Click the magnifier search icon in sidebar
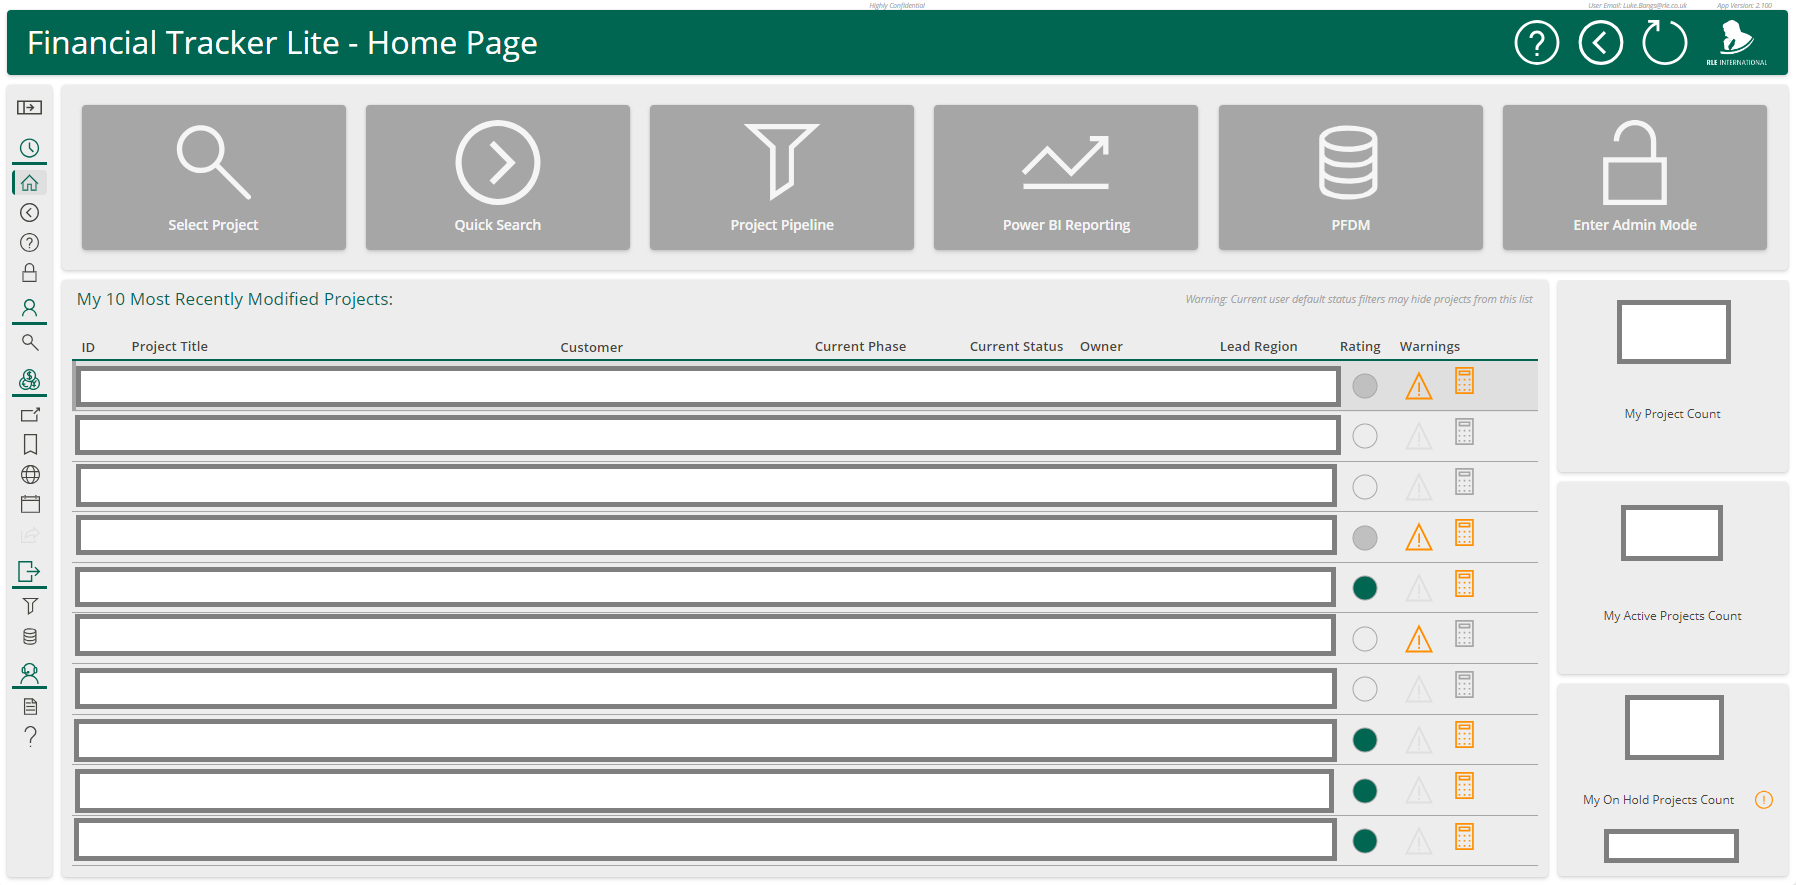 pyautogui.click(x=30, y=342)
